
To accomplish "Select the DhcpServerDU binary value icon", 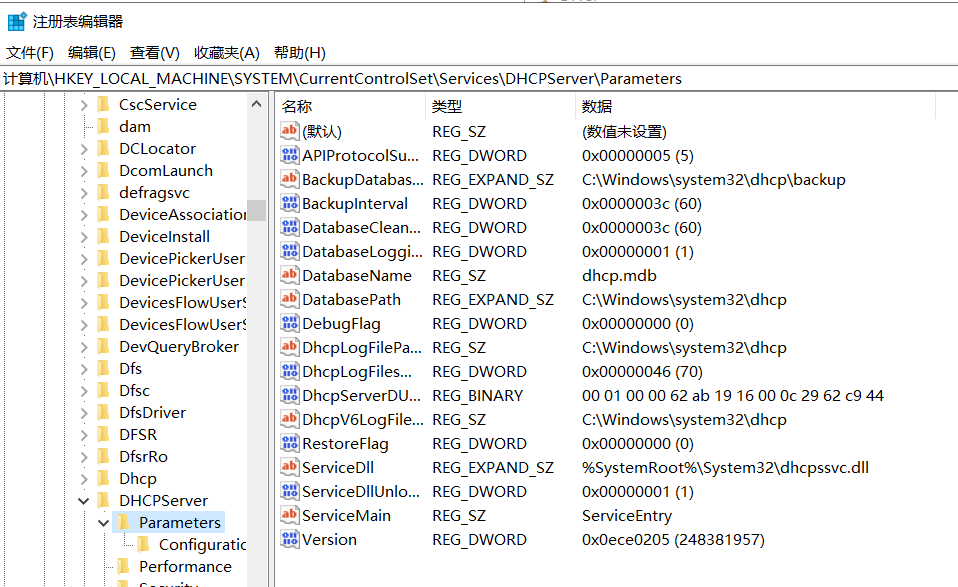I will click(x=290, y=395).
